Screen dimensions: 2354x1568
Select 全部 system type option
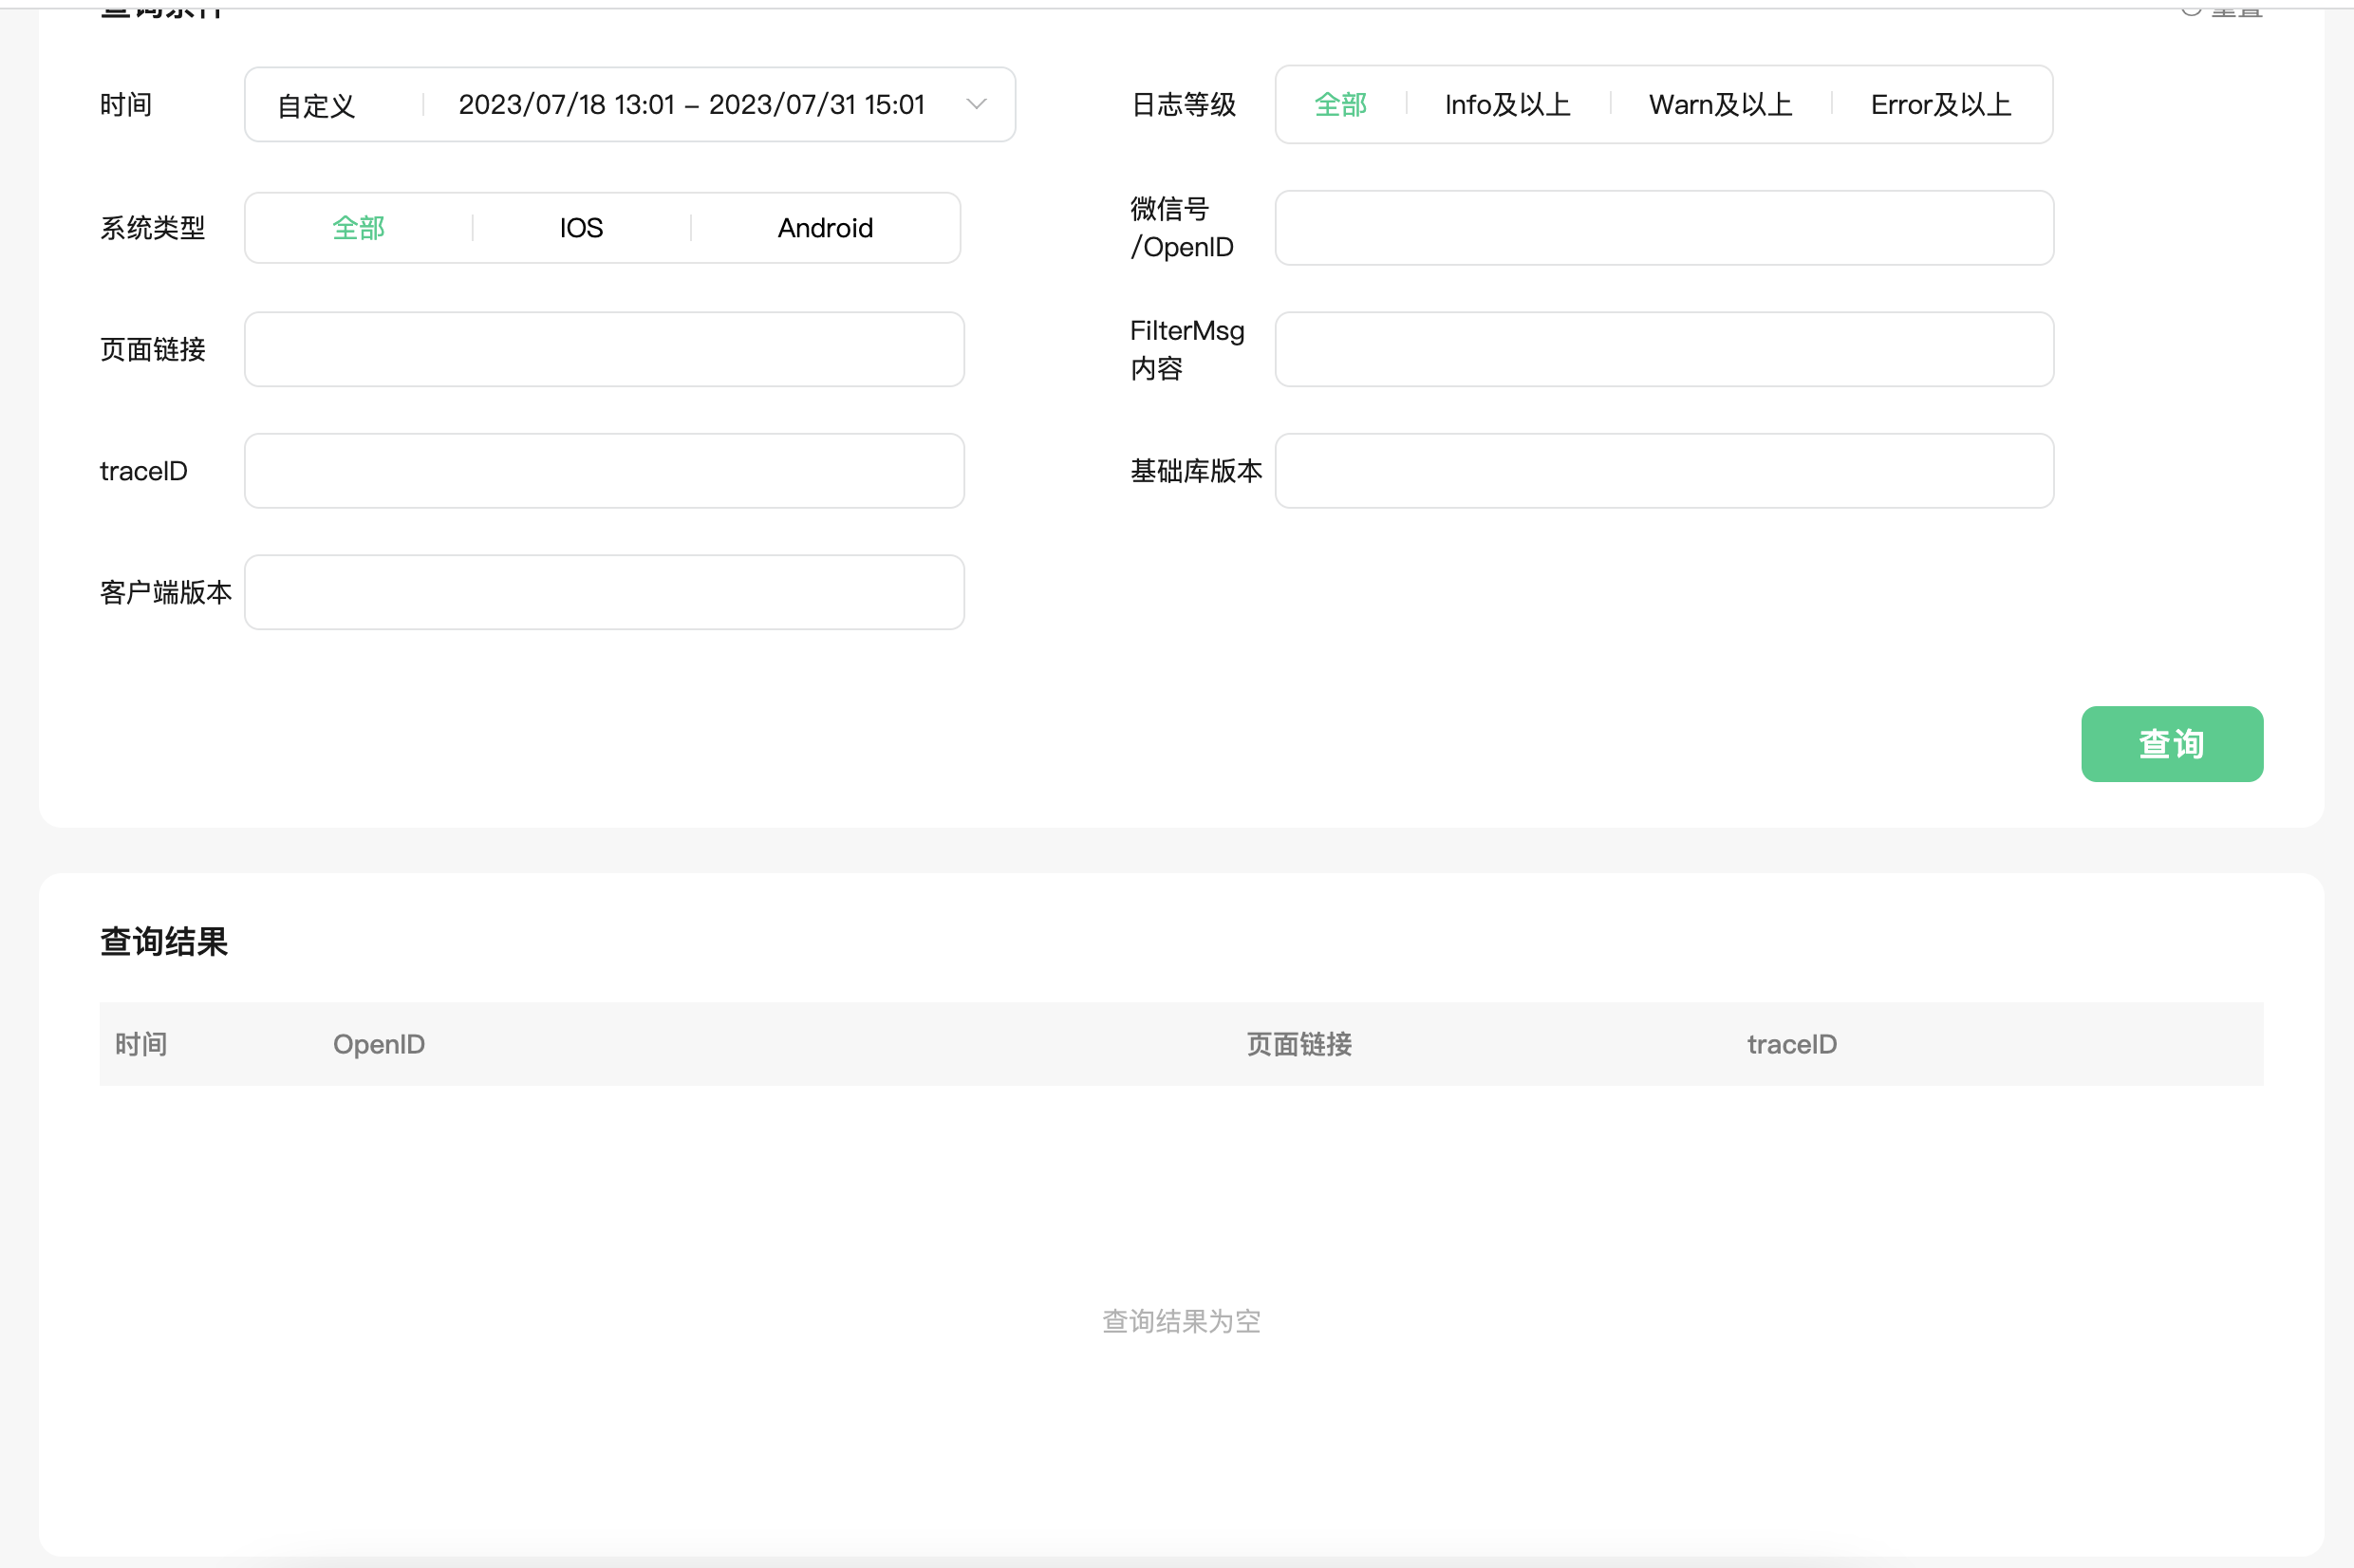click(x=358, y=228)
